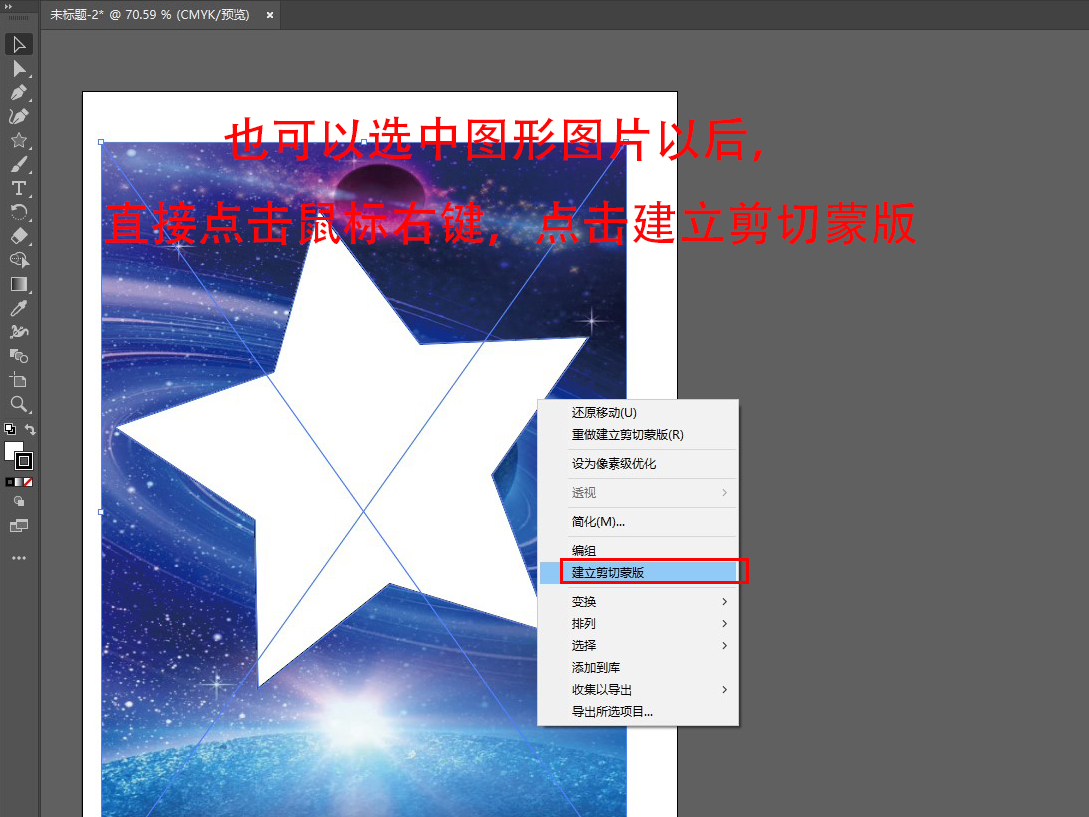This screenshot has height=817, width=1089.
Task: Click 导出所选项目... option
Action: [x=612, y=712]
